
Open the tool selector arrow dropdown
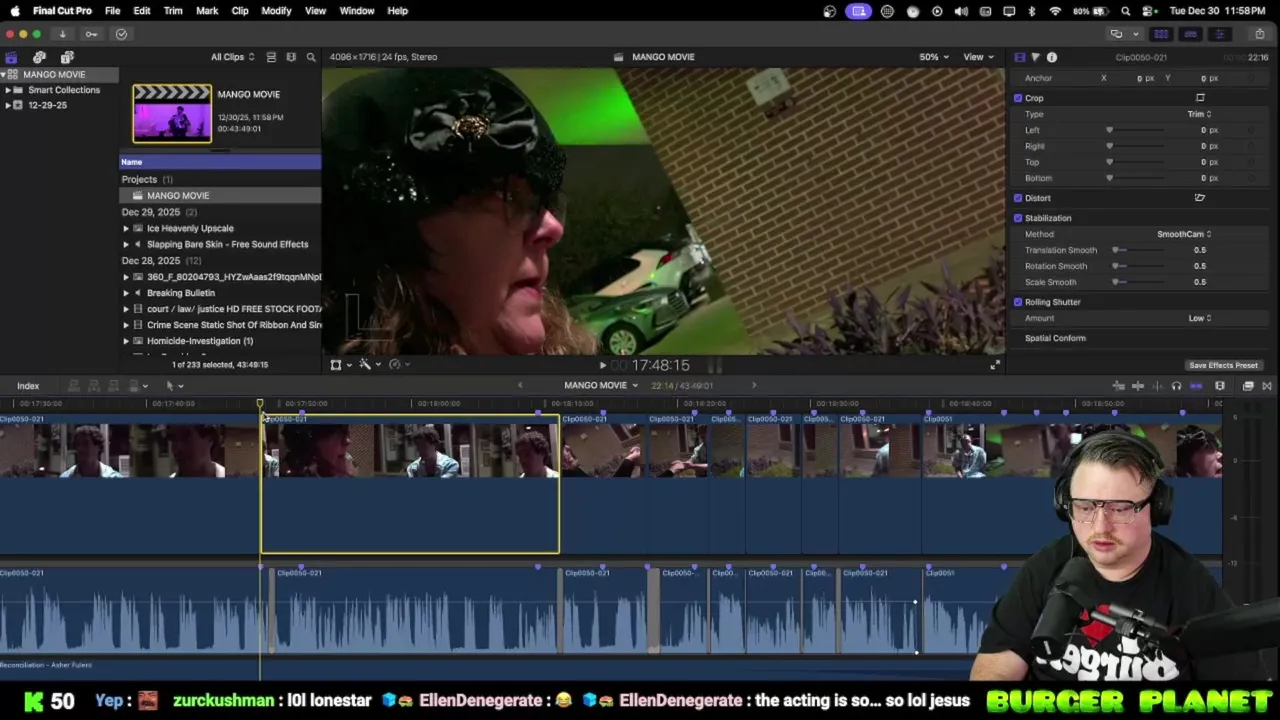pos(174,386)
